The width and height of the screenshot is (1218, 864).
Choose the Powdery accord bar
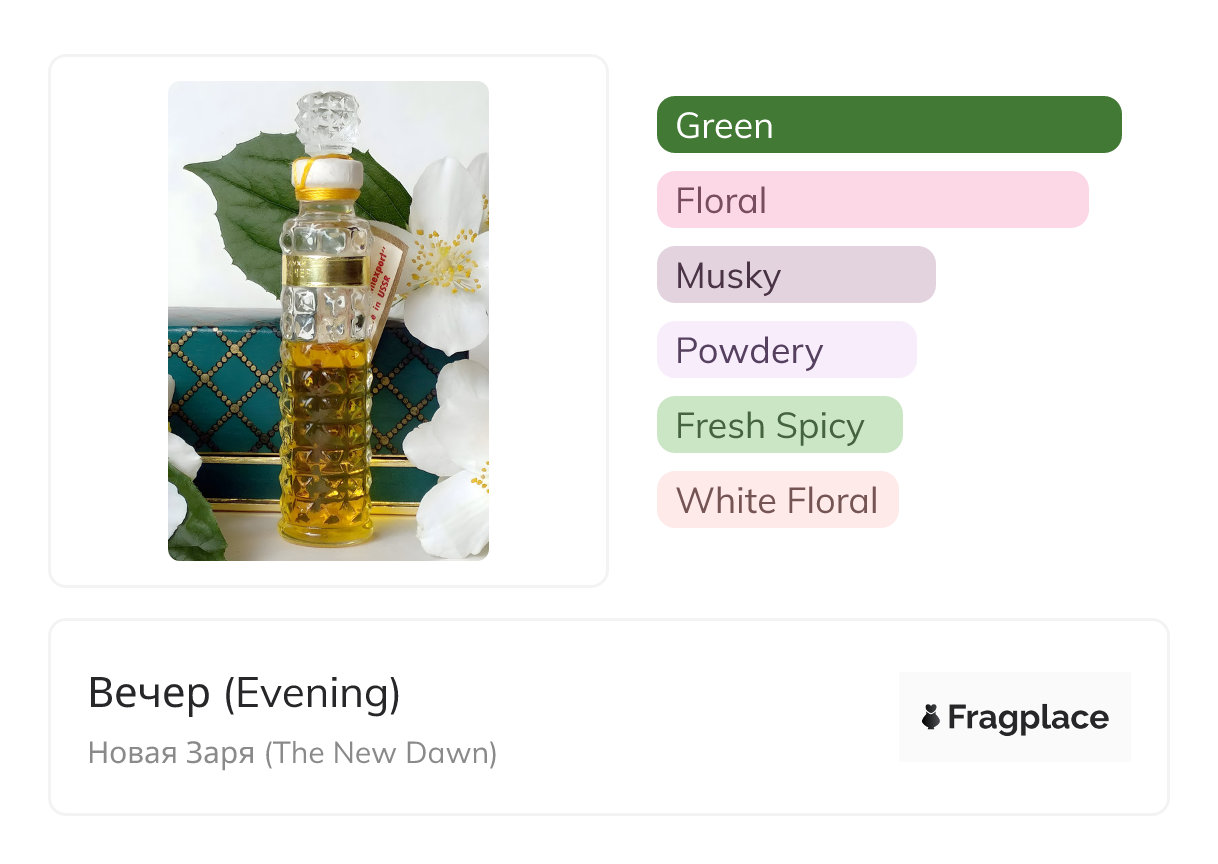tap(786, 350)
